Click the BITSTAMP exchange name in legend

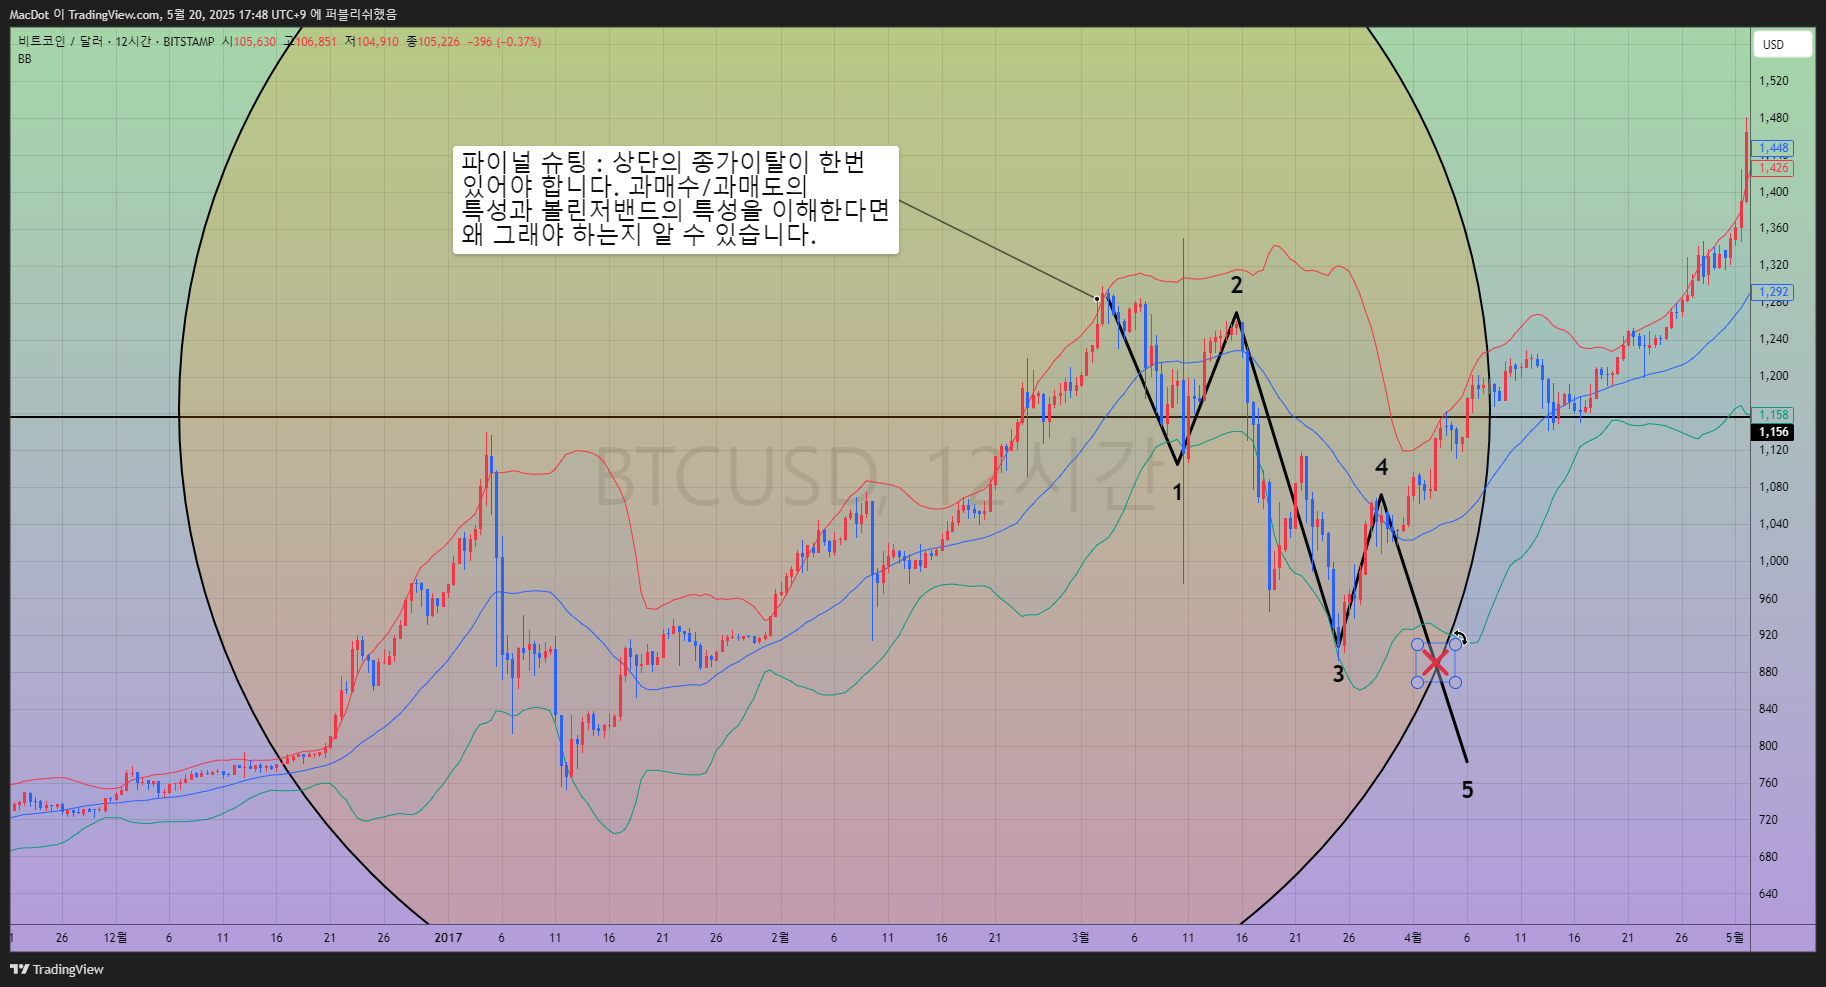[x=188, y=42]
